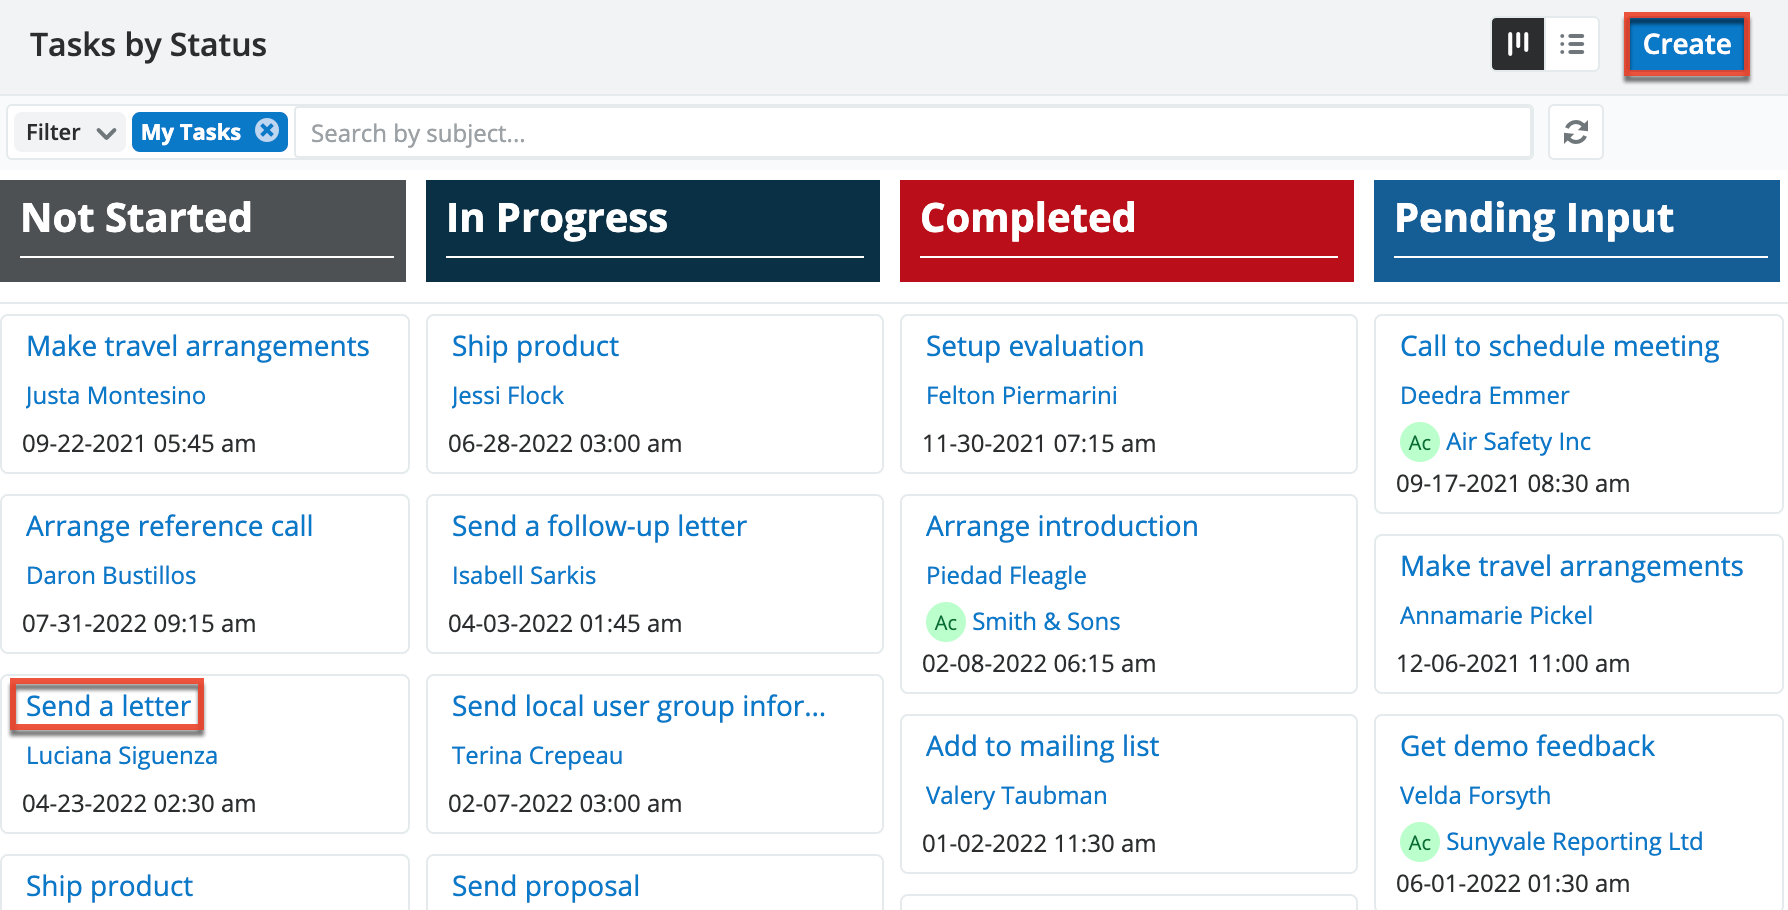1788x910 pixels.
Task: Select the Completed column header
Action: [1027, 218]
